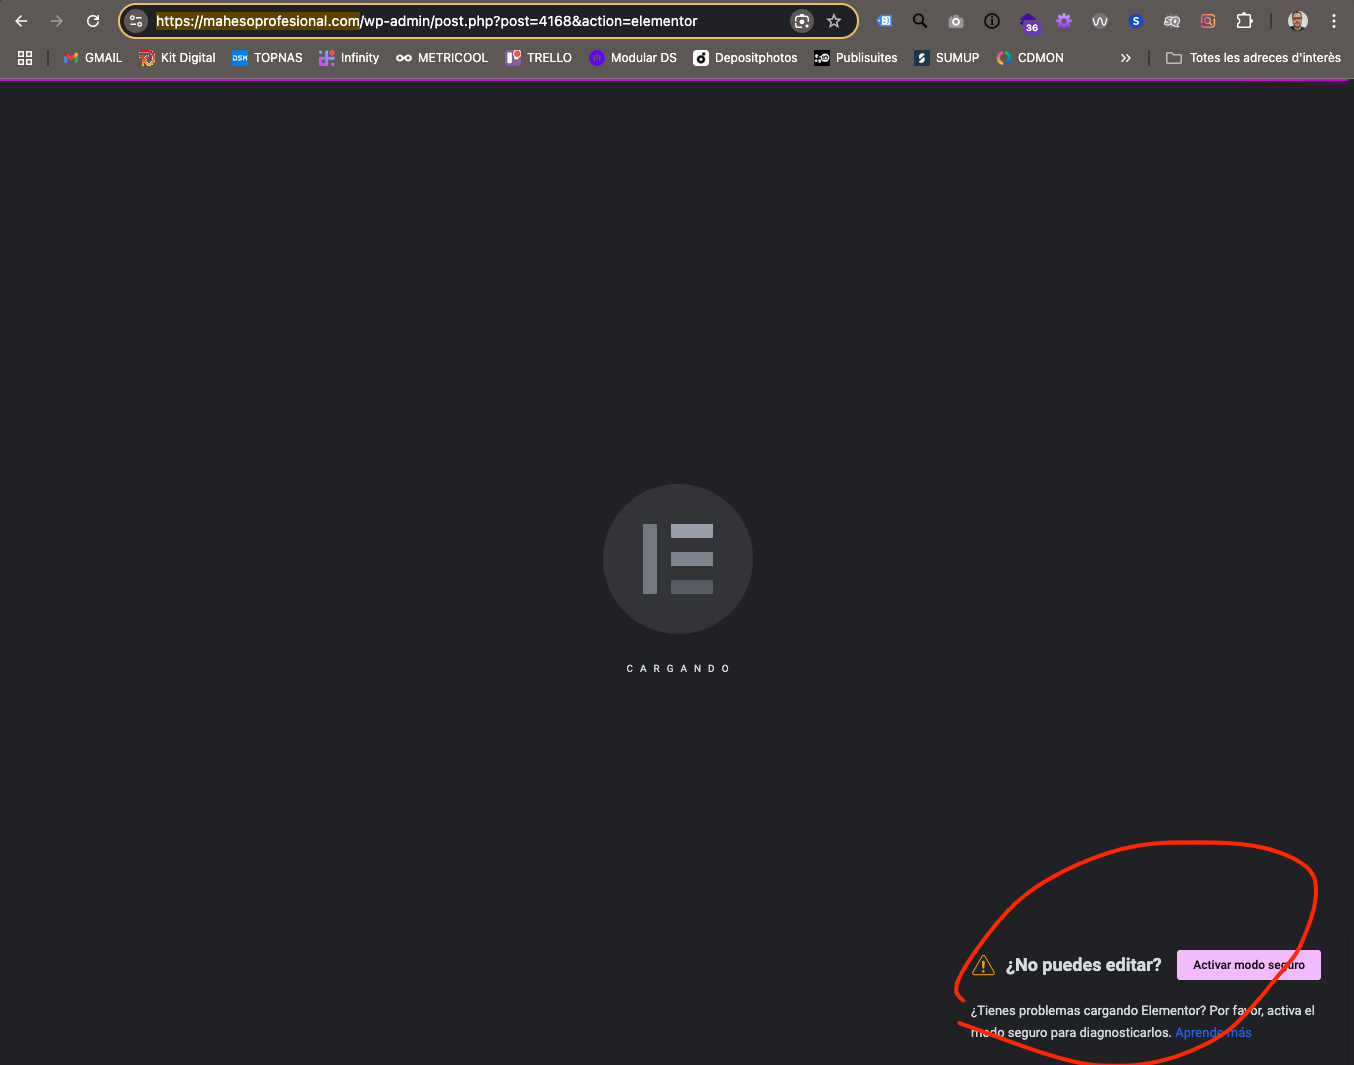Viewport: 1354px width, 1065px height.
Task: Click the Activar modo seguro button
Action: [x=1249, y=965]
